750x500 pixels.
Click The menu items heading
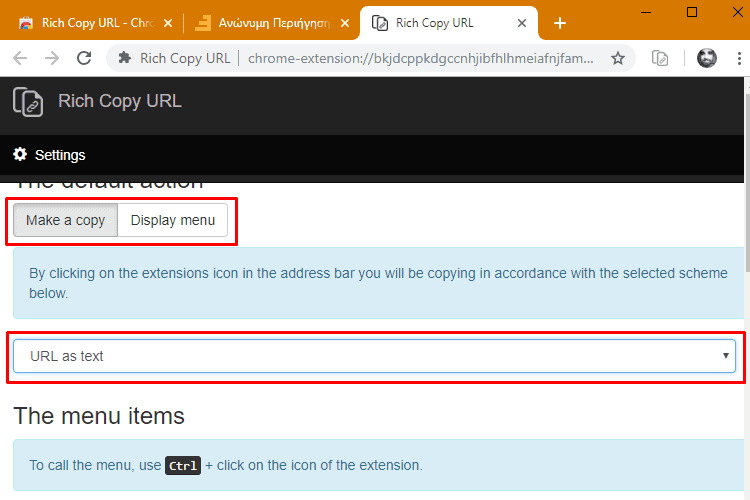[x=99, y=416]
